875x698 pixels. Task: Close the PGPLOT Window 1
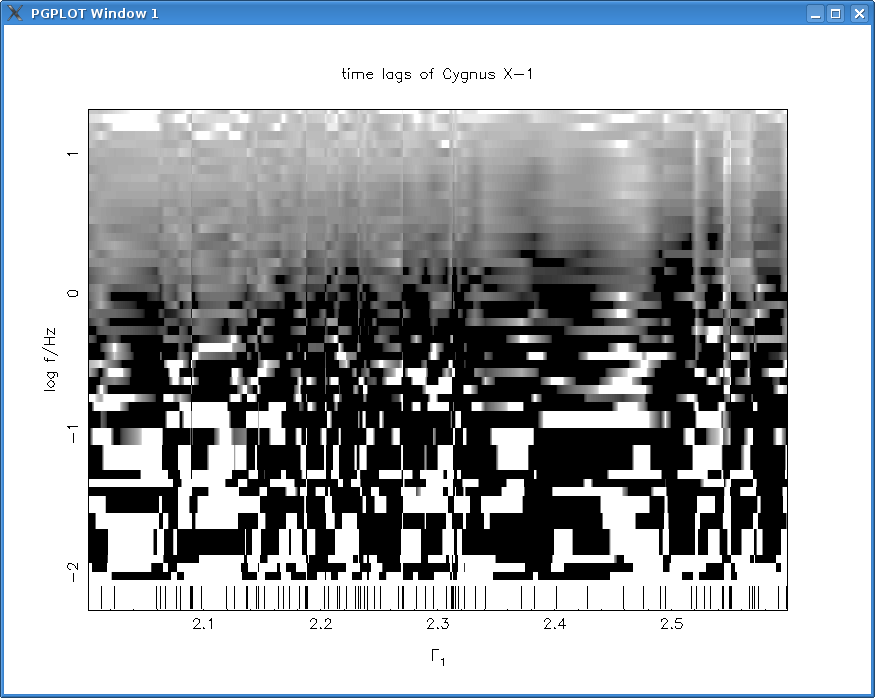tap(859, 13)
